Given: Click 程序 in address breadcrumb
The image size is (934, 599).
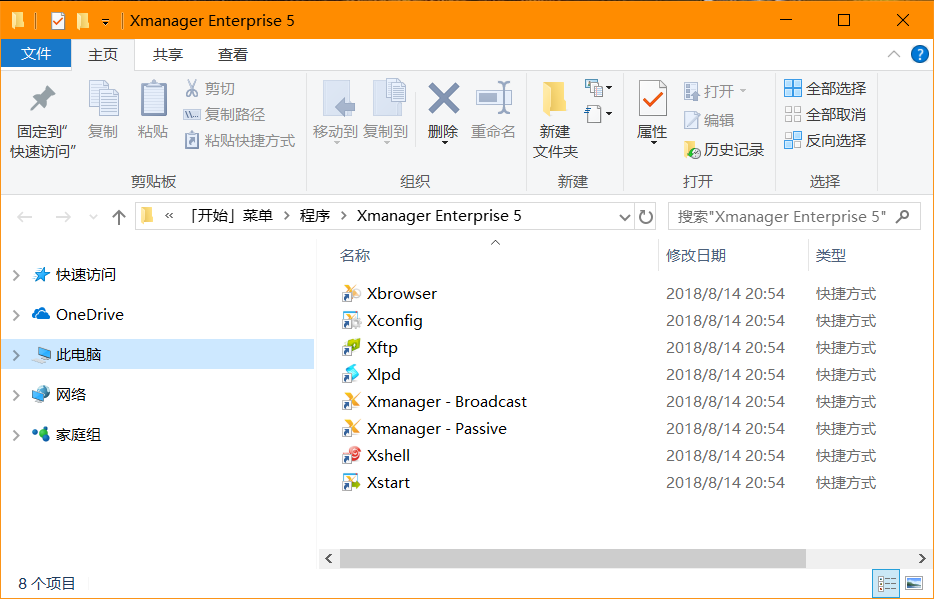Looking at the screenshot, I should click(315, 216).
